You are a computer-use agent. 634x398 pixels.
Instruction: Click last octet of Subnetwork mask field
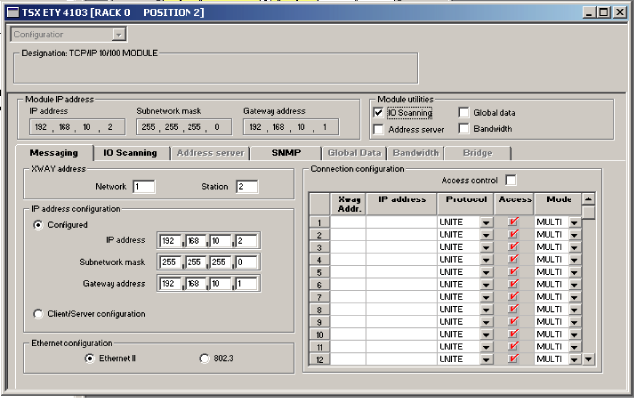[x=246, y=262]
